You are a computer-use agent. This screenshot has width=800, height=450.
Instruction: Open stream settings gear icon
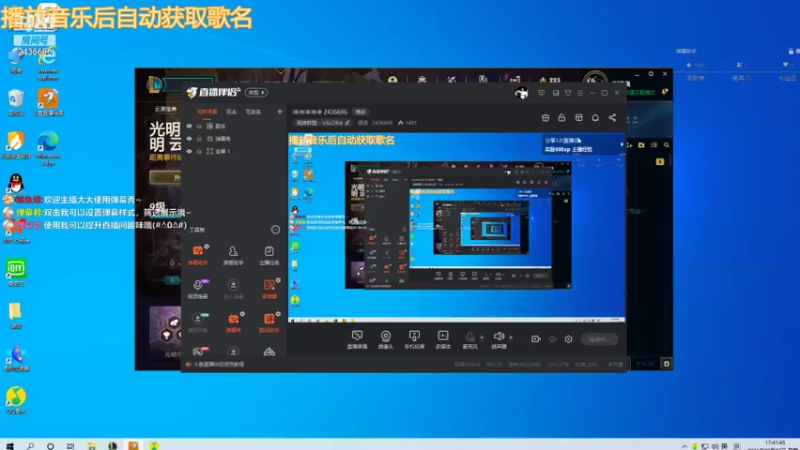click(x=568, y=339)
